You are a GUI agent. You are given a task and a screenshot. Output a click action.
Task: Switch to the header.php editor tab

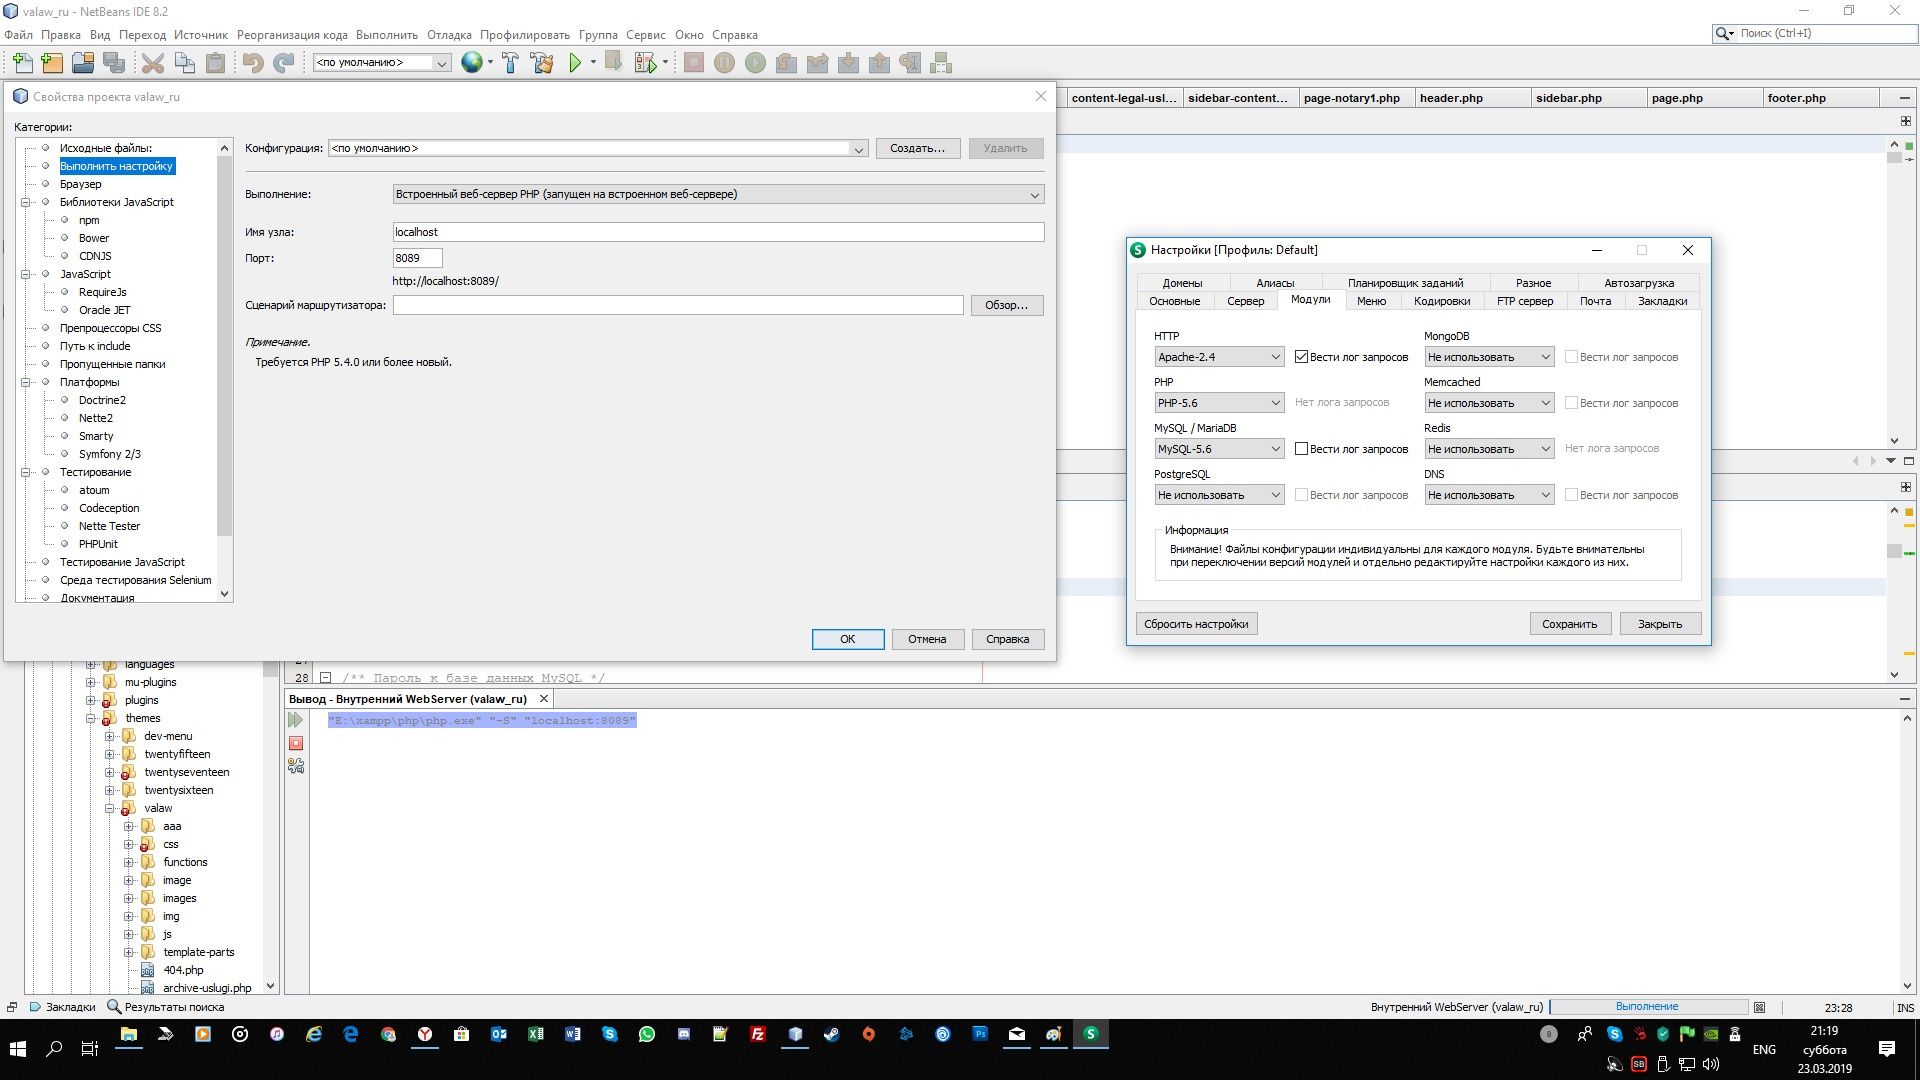click(x=1473, y=98)
